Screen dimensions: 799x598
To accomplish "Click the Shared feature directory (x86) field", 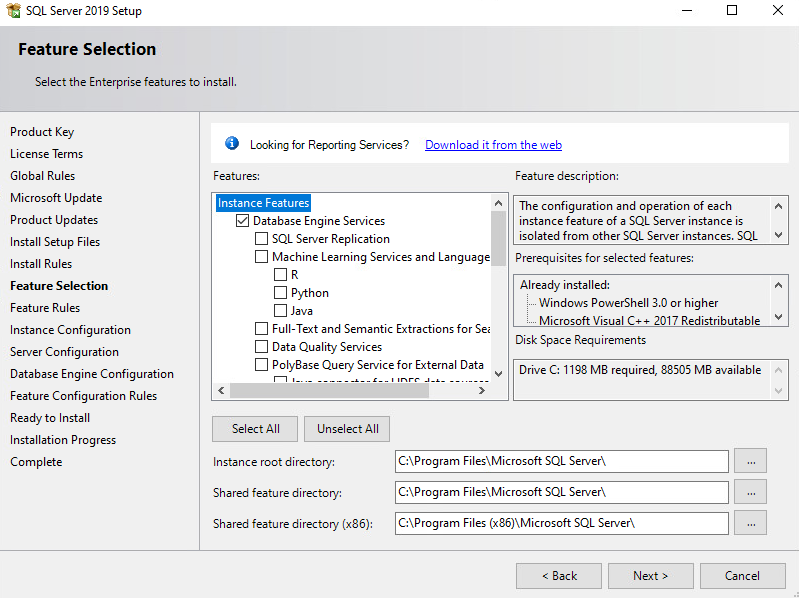I will click(562, 523).
